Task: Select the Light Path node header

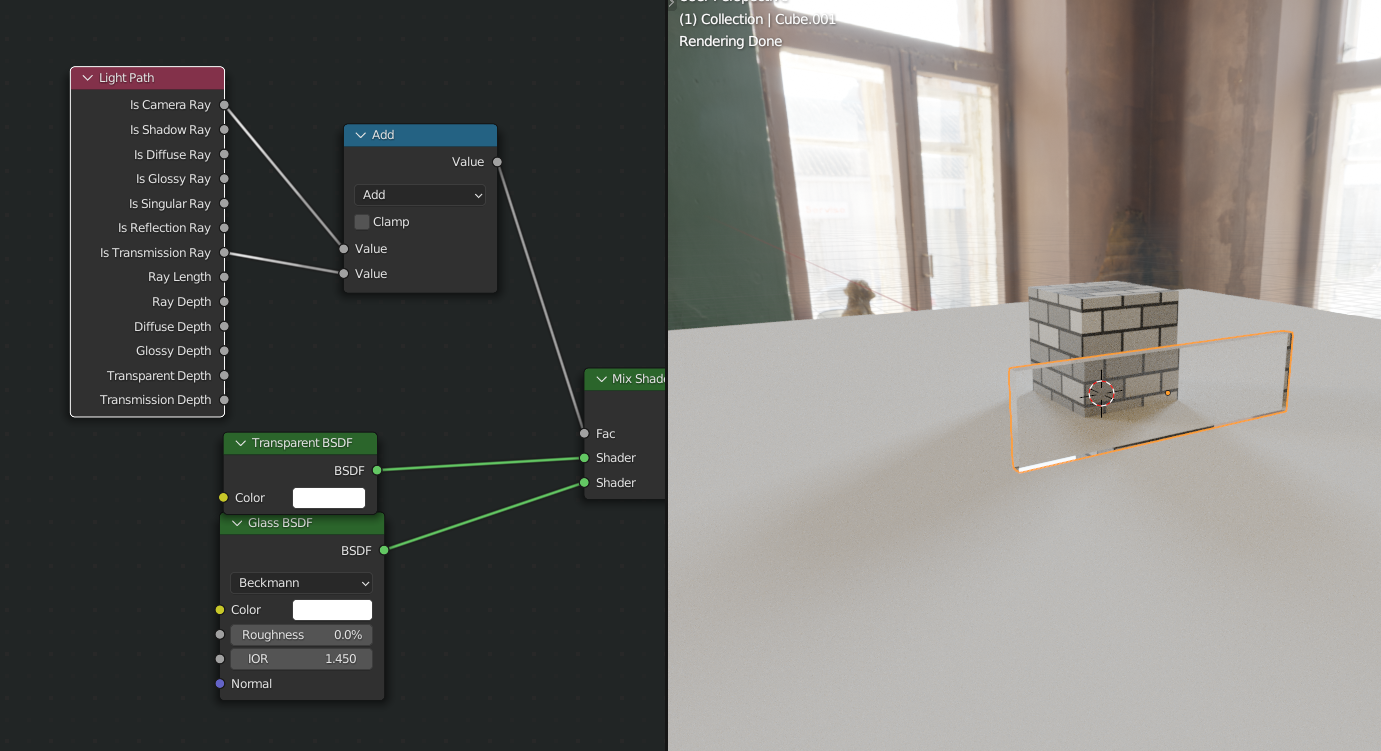Action: tap(147, 78)
